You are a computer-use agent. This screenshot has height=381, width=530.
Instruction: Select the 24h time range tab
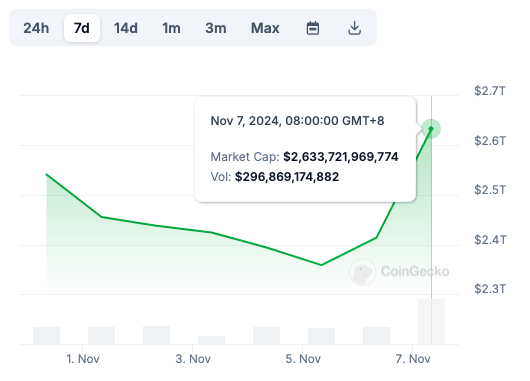36,28
